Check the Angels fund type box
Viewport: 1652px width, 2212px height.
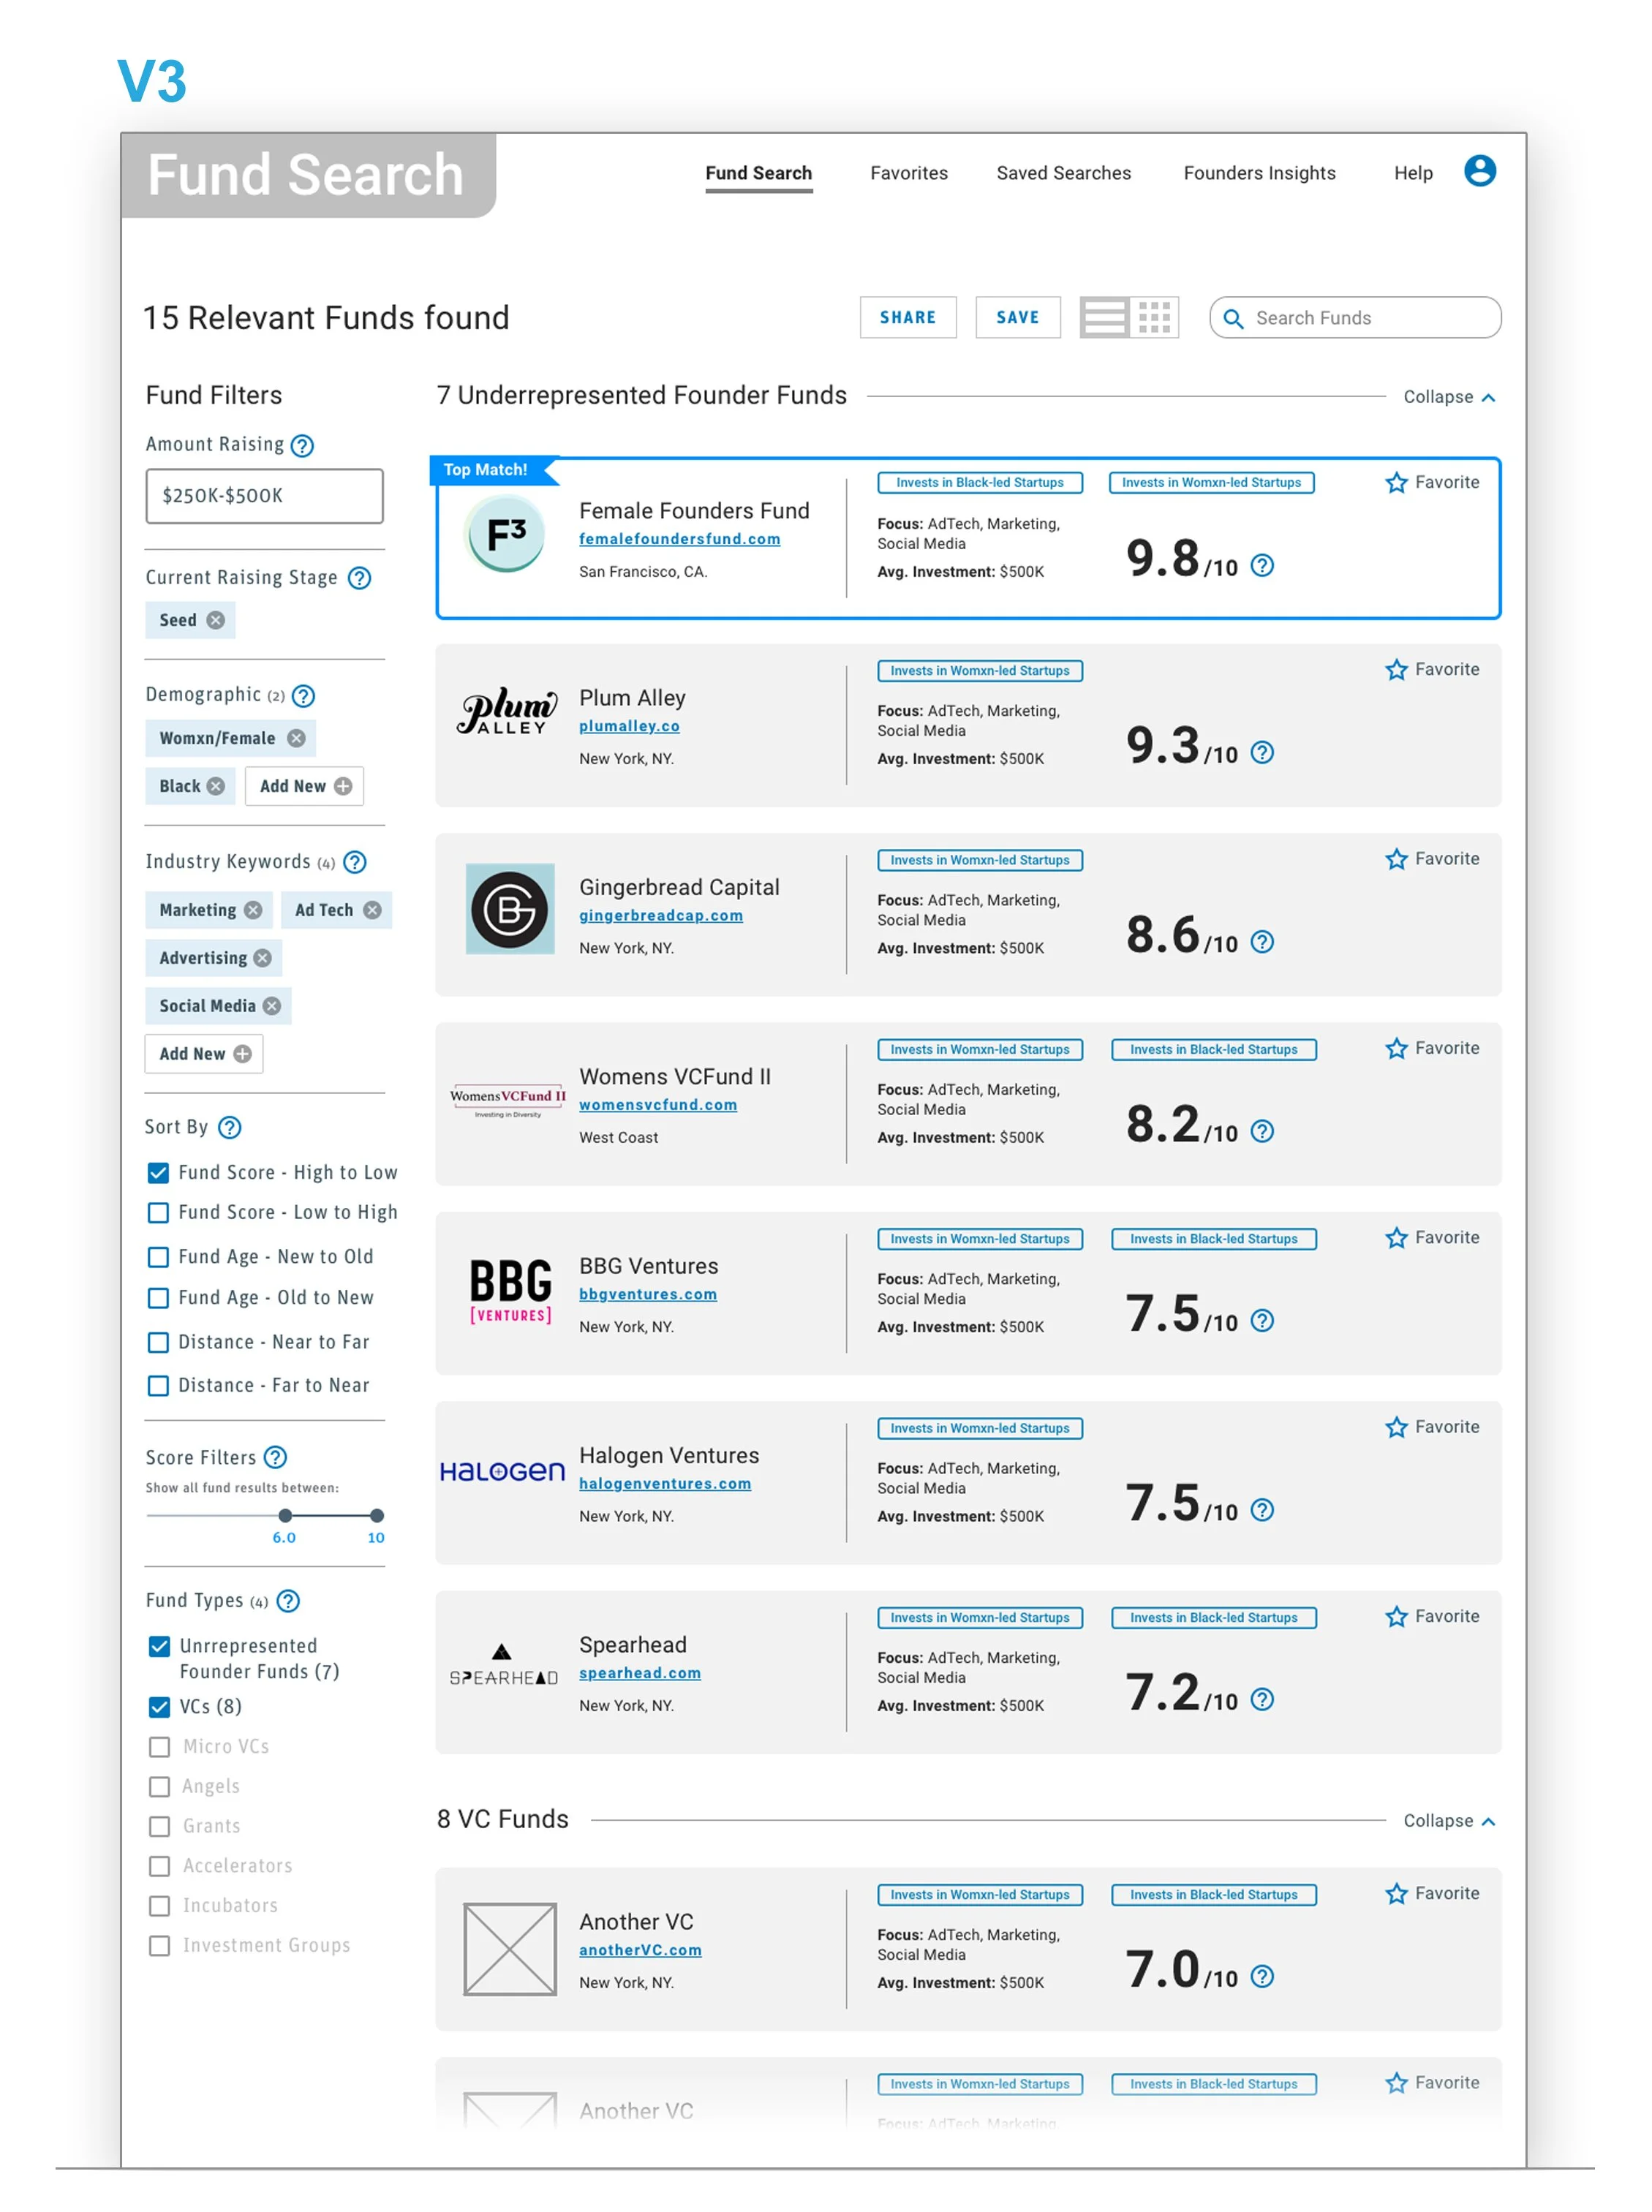pos(159,1787)
